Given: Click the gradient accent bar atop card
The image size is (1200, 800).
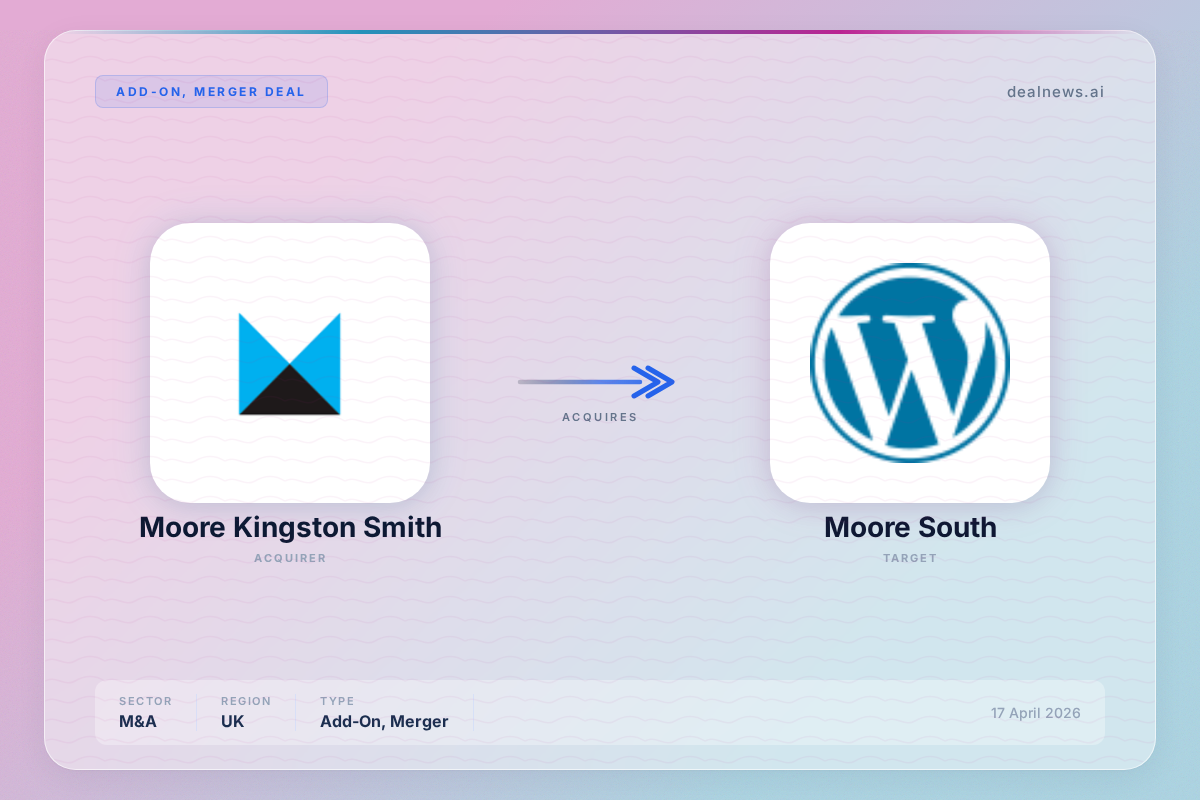Looking at the screenshot, I should (600, 33).
